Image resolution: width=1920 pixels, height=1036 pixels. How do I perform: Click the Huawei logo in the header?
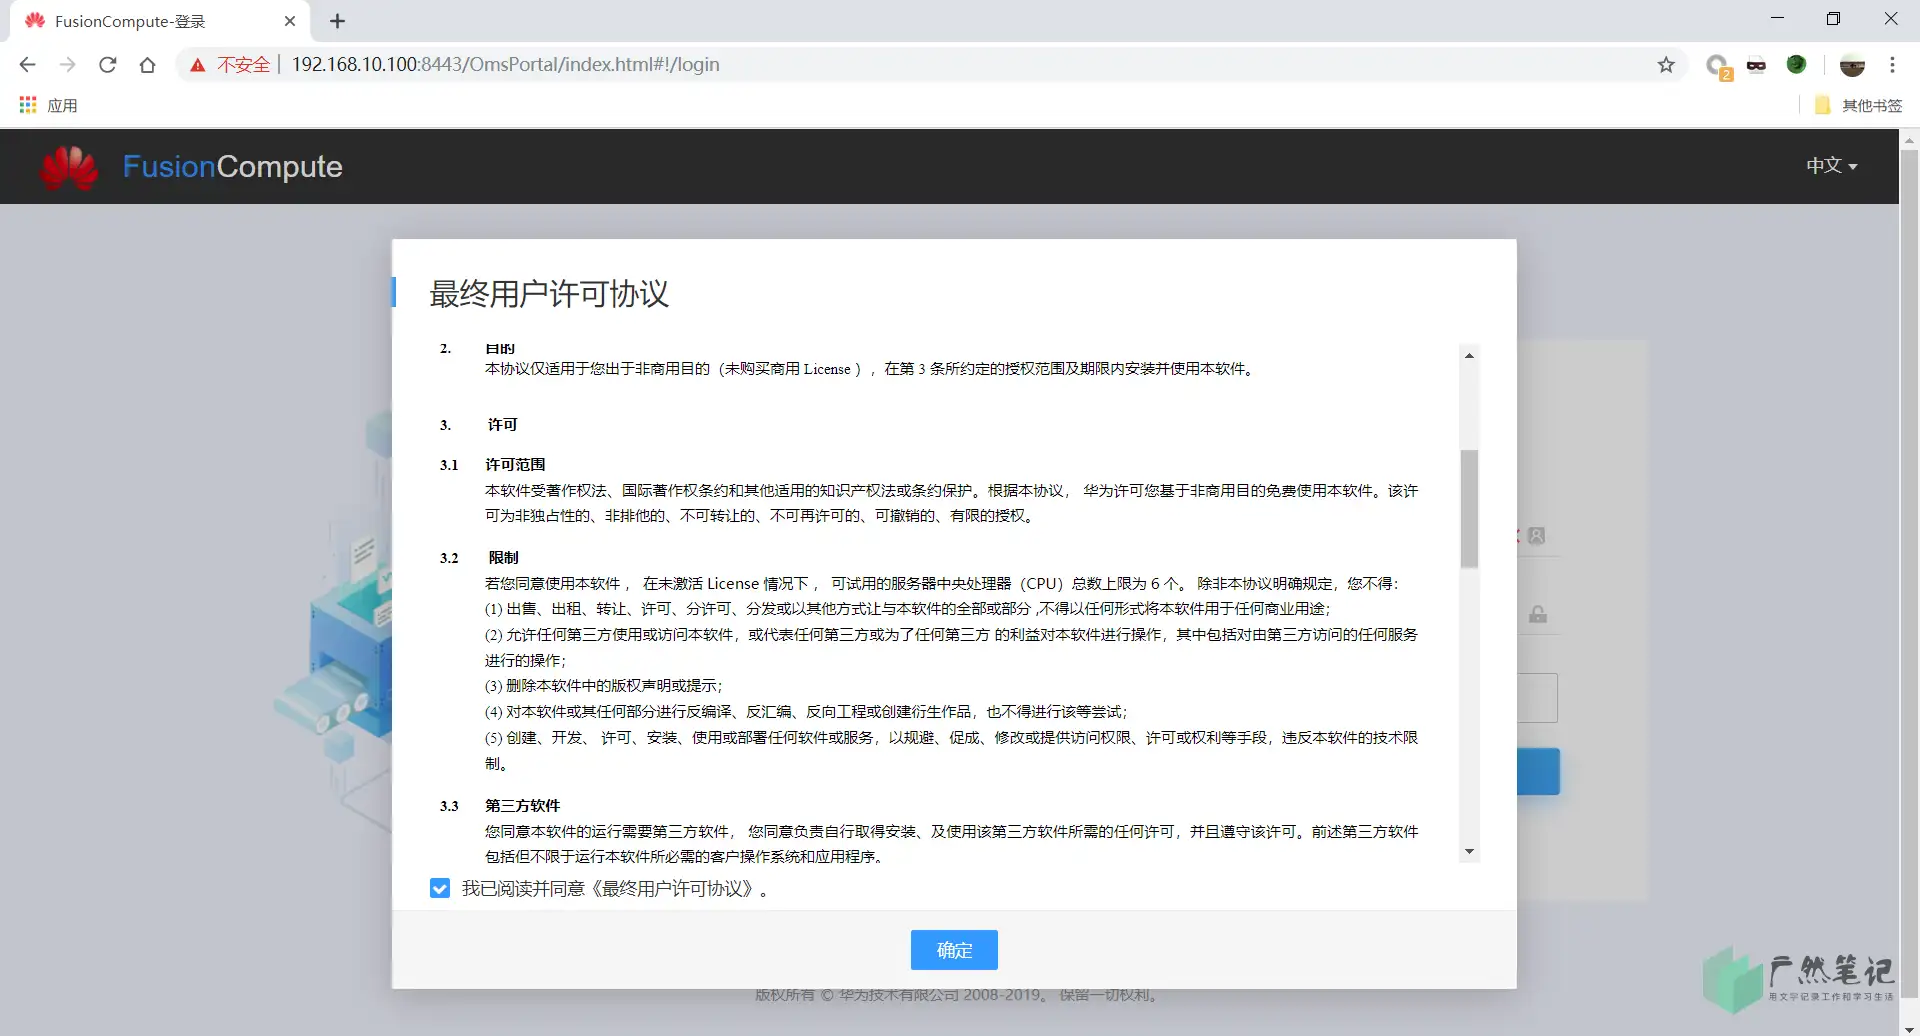pyautogui.click(x=69, y=167)
